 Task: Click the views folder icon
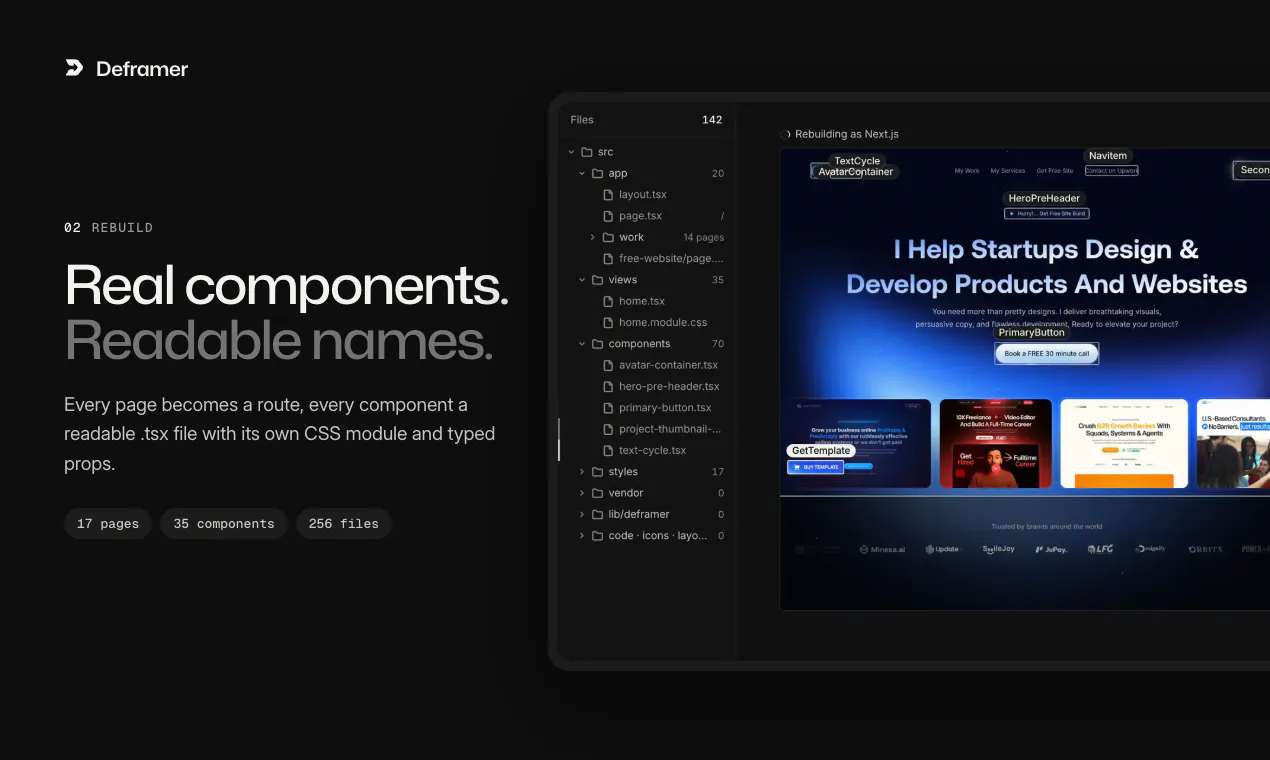click(597, 280)
